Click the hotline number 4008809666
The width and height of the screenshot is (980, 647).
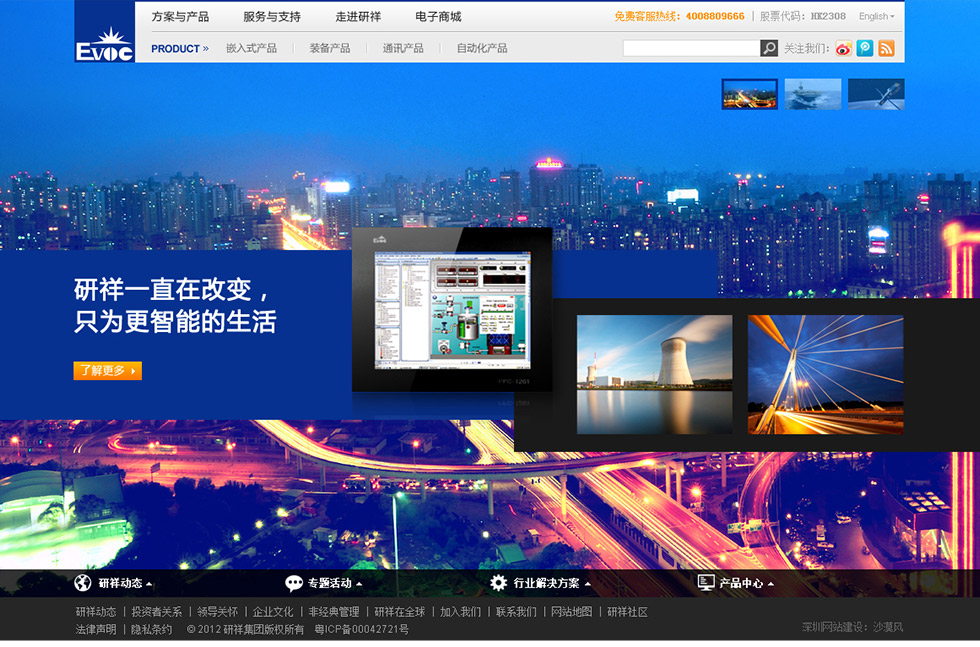715,16
